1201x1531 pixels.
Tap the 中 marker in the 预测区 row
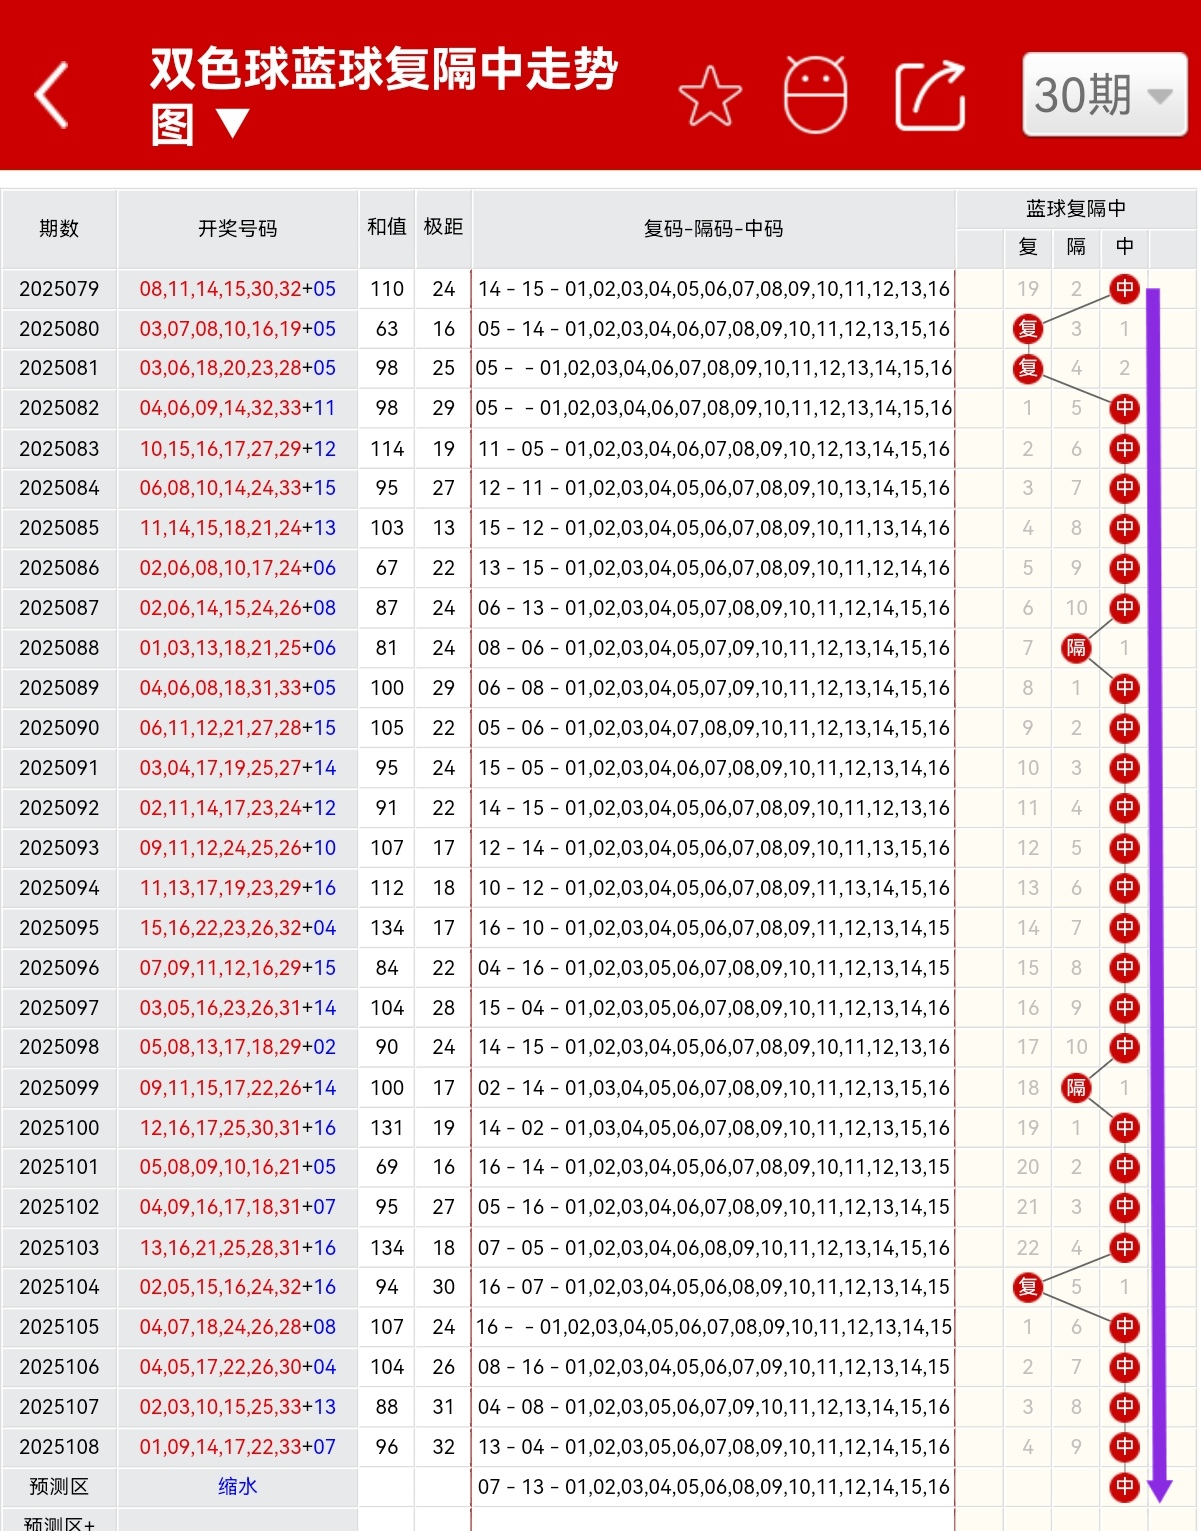(x=1124, y=1487)
